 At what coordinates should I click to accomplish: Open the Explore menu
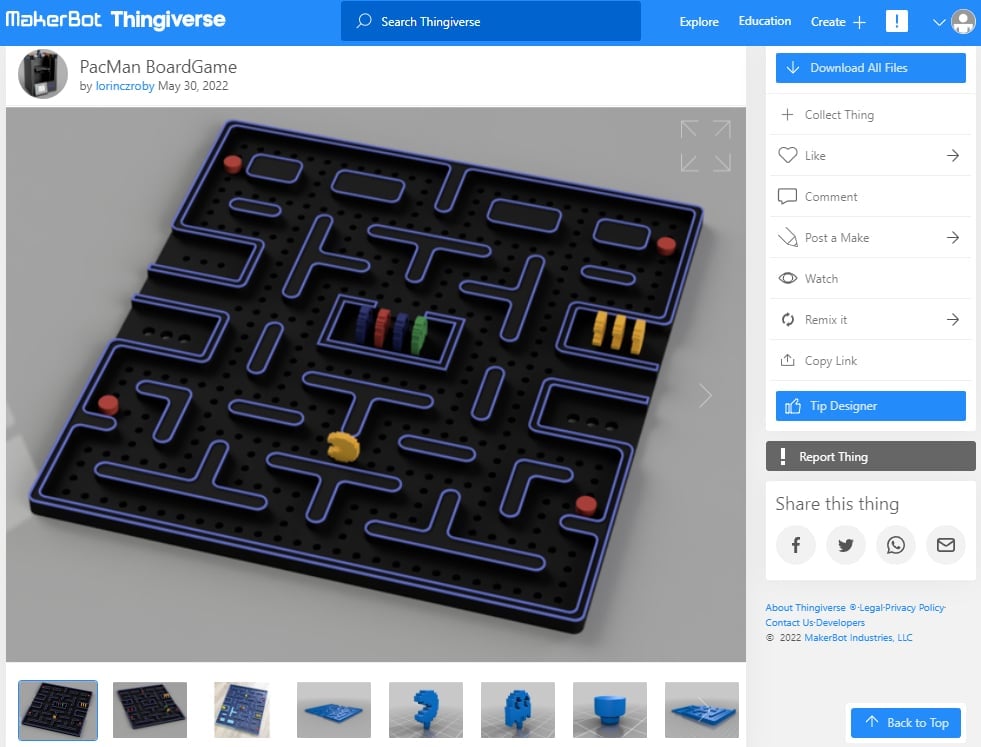tap(699, 21)
